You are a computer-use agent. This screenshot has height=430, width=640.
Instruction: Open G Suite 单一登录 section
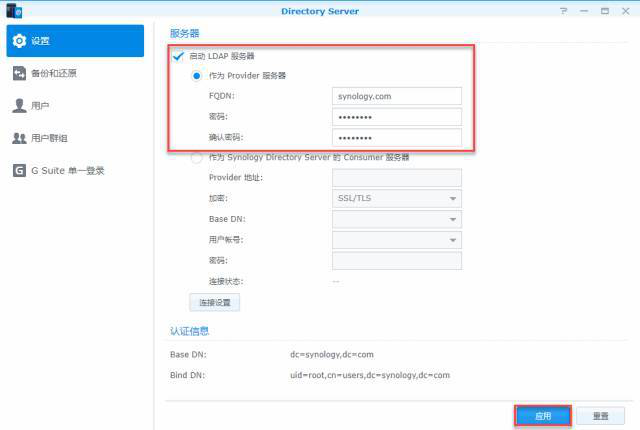click(x=75, y=171)
